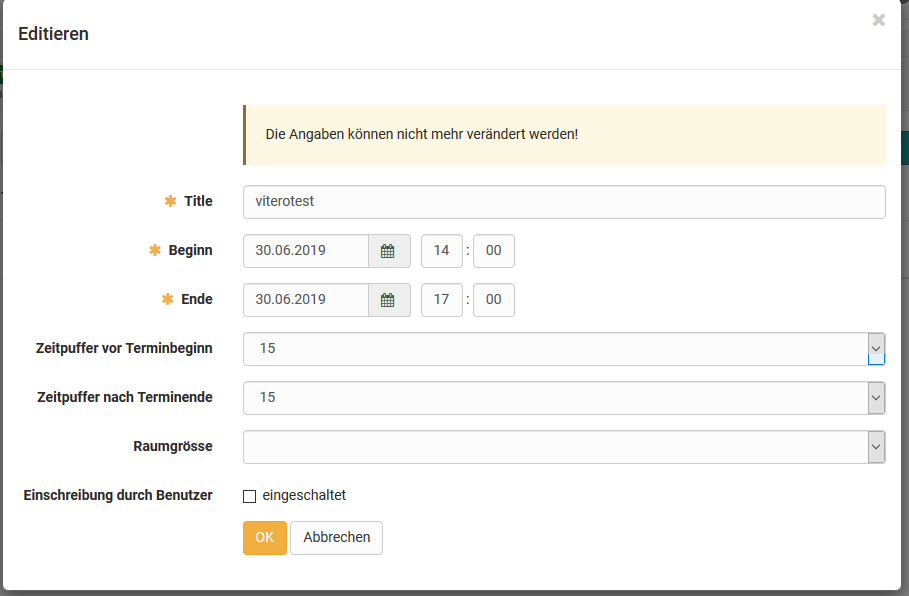Toggle the 'eingeschaltet' enrollment checkbox
909x596 pixels.
250,496
